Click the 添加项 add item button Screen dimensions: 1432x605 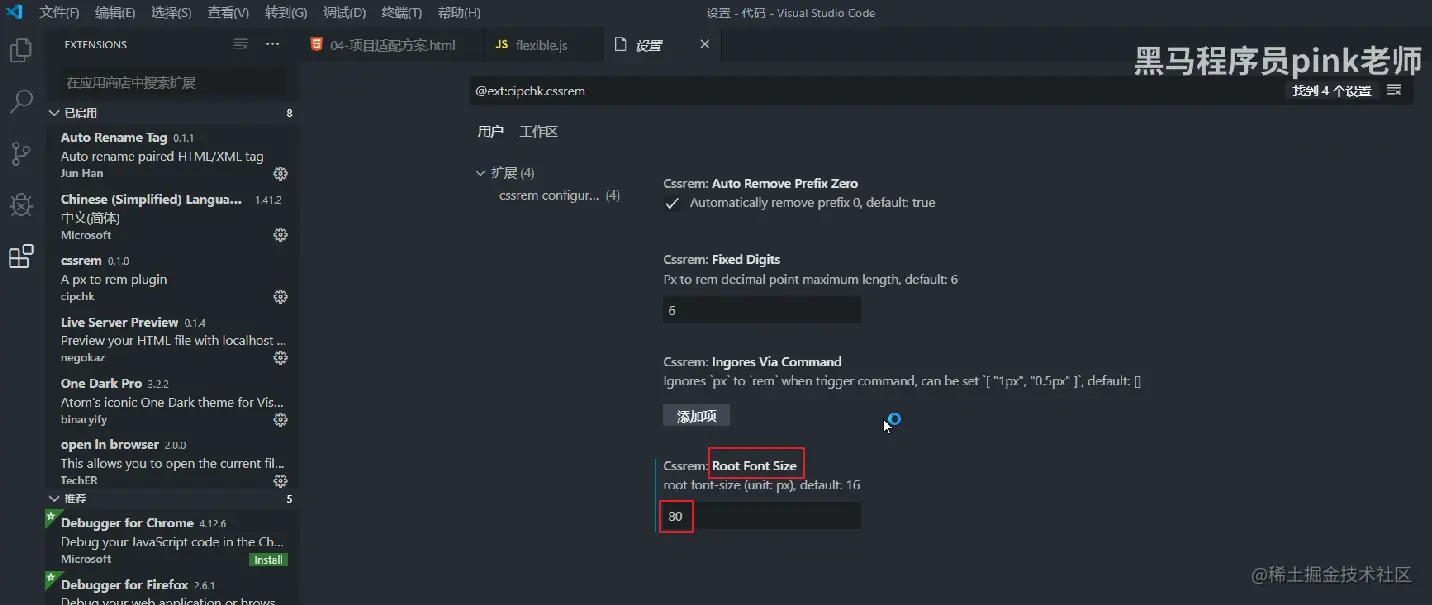click(696, 416)
